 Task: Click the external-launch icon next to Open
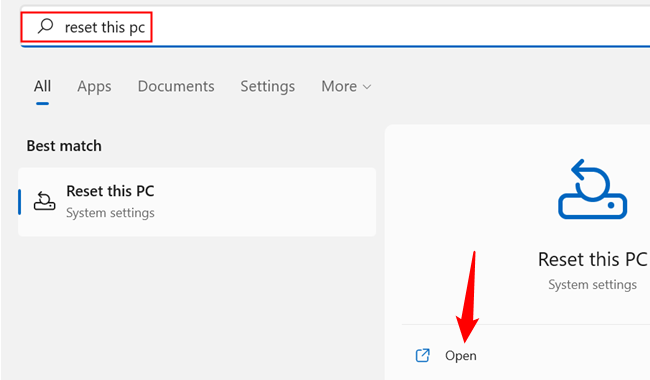(422, 355)
